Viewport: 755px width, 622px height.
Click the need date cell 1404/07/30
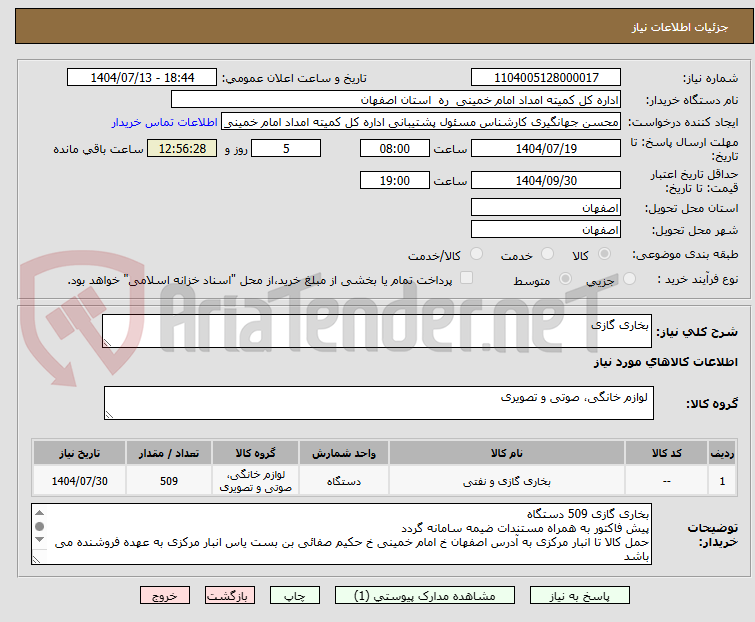point(79,481)
